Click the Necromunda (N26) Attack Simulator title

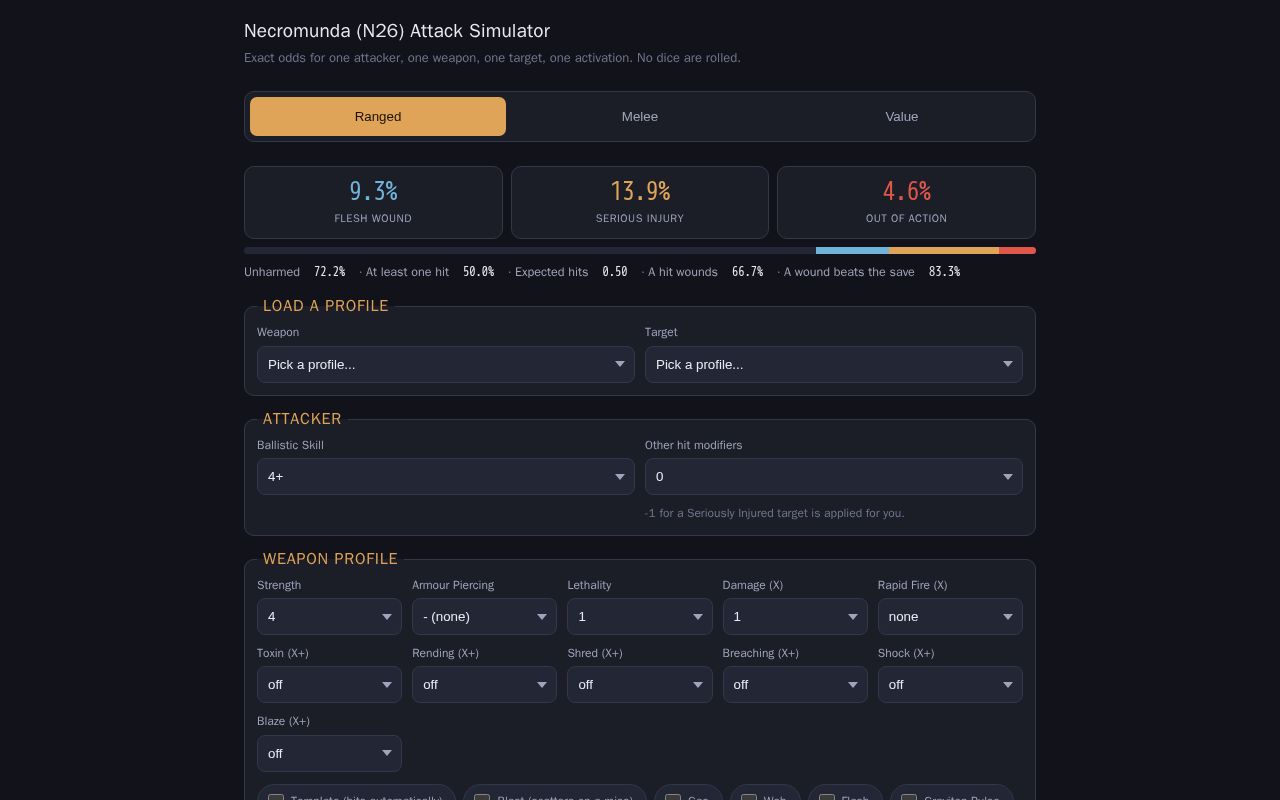(397, 31)
